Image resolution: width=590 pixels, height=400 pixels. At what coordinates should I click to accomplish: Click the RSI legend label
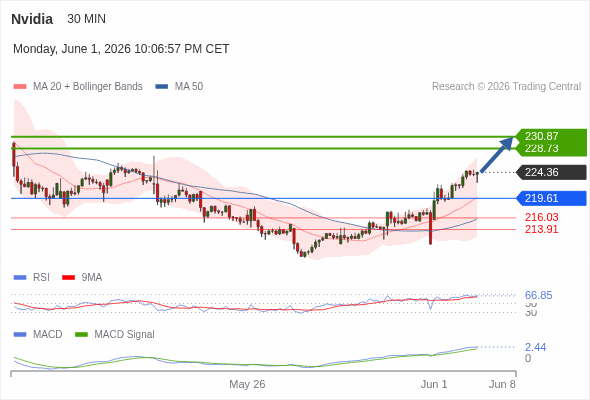pyautogui.click(x=41, y=278)
